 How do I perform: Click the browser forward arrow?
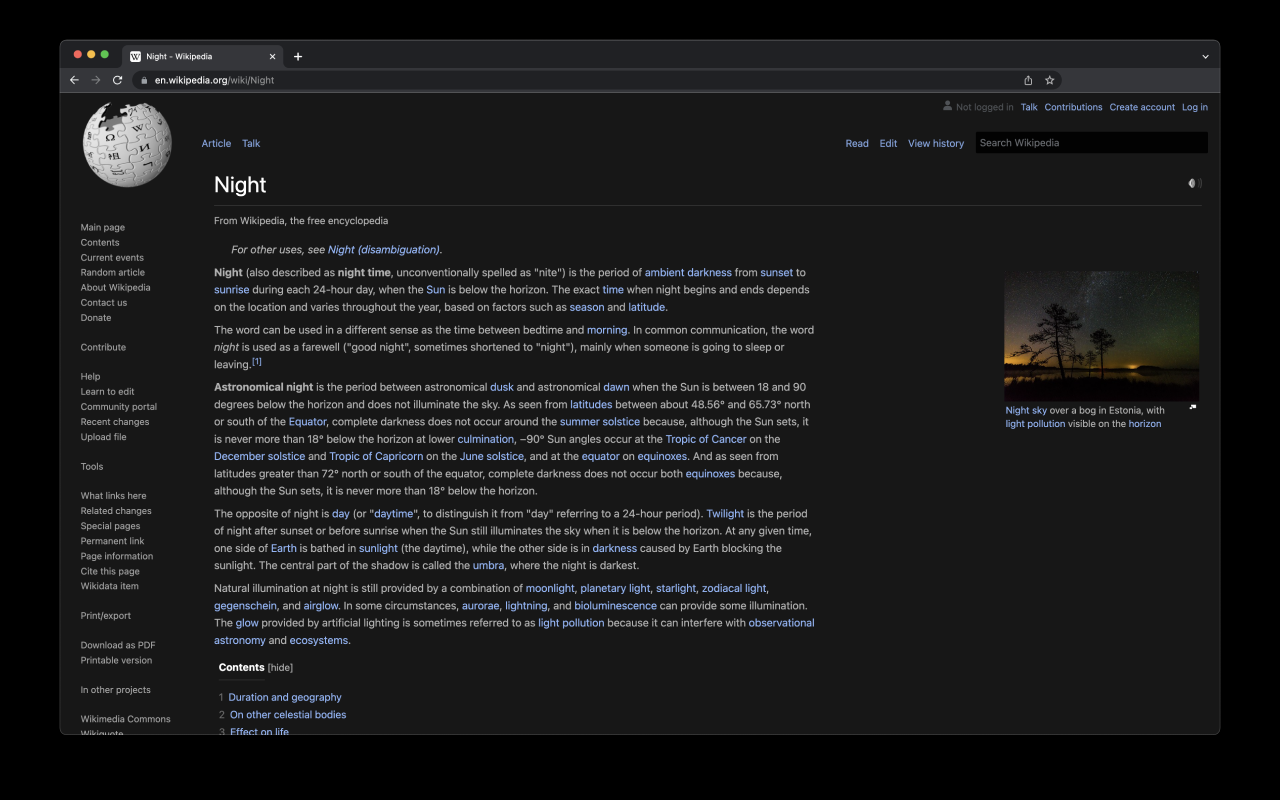[96, 80]
